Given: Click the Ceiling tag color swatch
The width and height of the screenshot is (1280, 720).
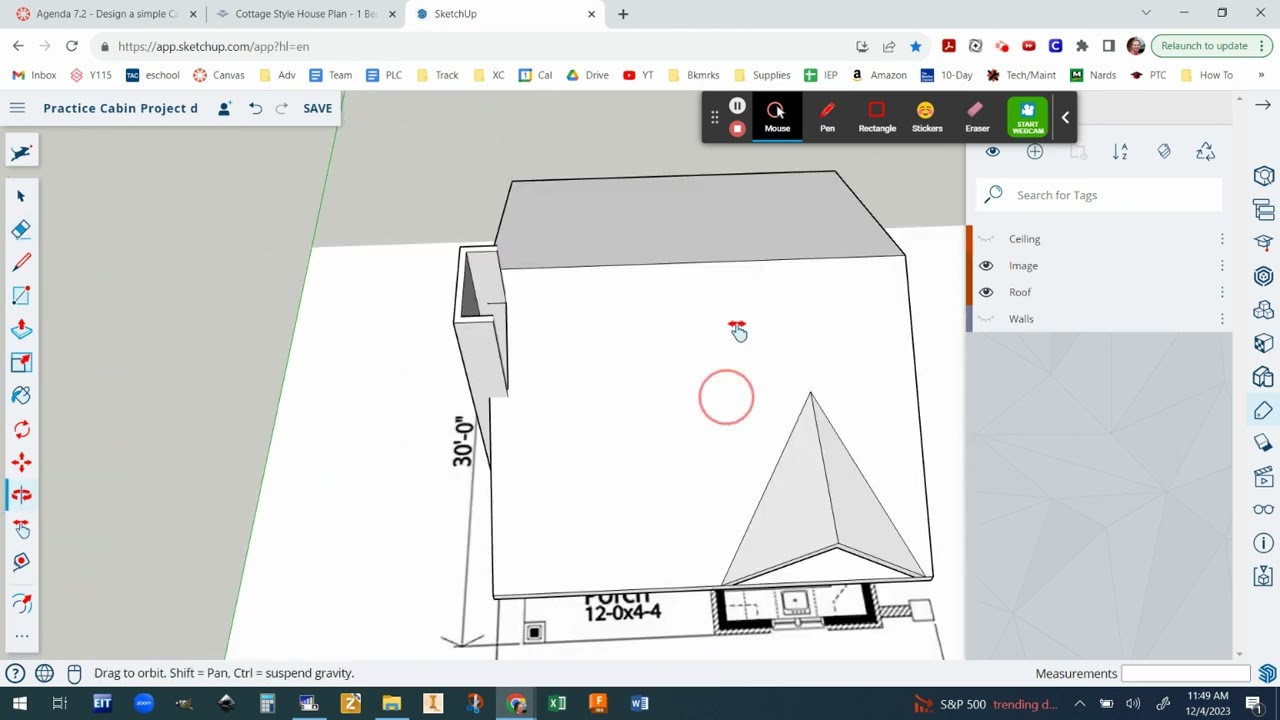Looking at the screenshot, I should pyautogui.click(x=969, y=239).
